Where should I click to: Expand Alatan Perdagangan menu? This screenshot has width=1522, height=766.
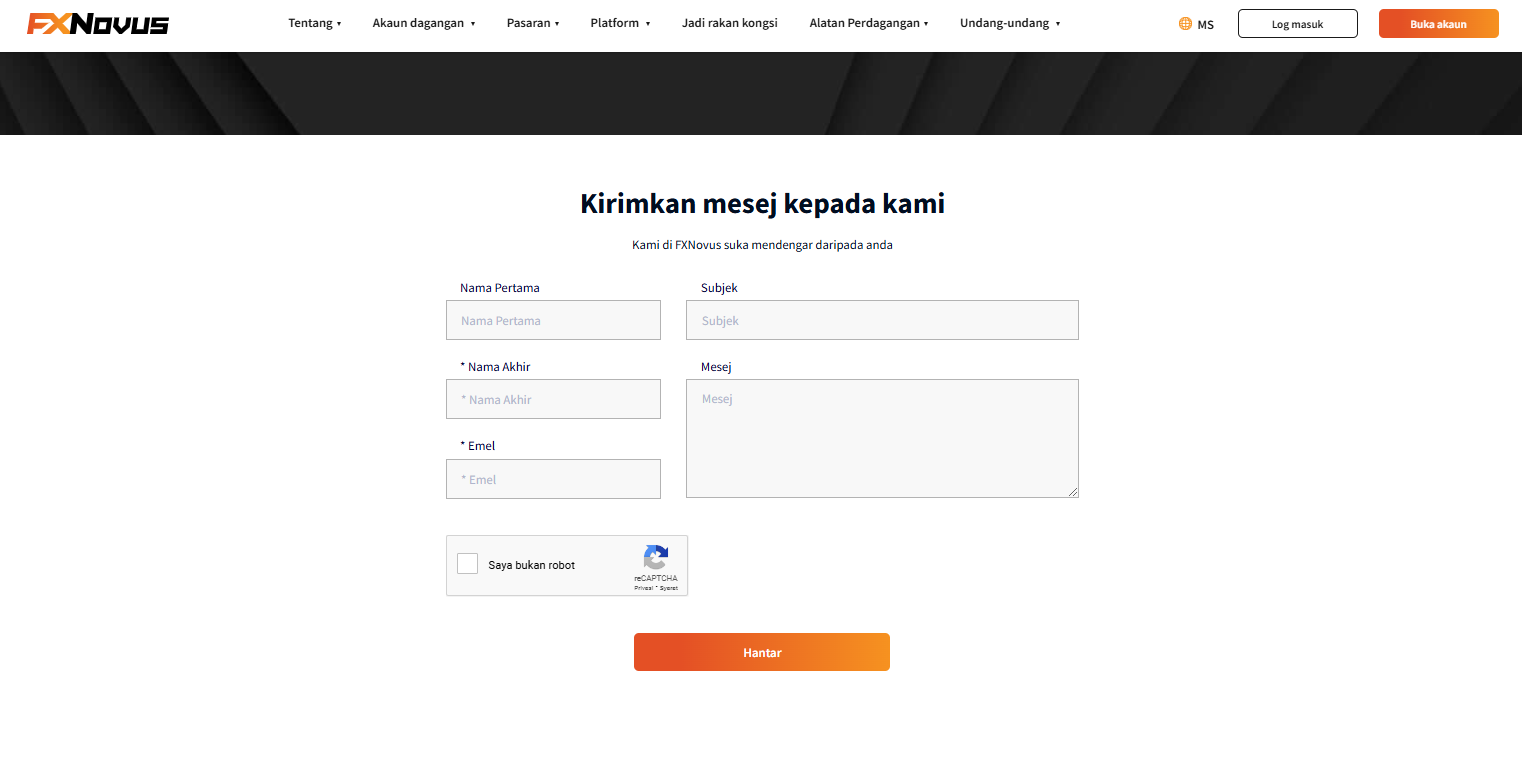(869, 23)
